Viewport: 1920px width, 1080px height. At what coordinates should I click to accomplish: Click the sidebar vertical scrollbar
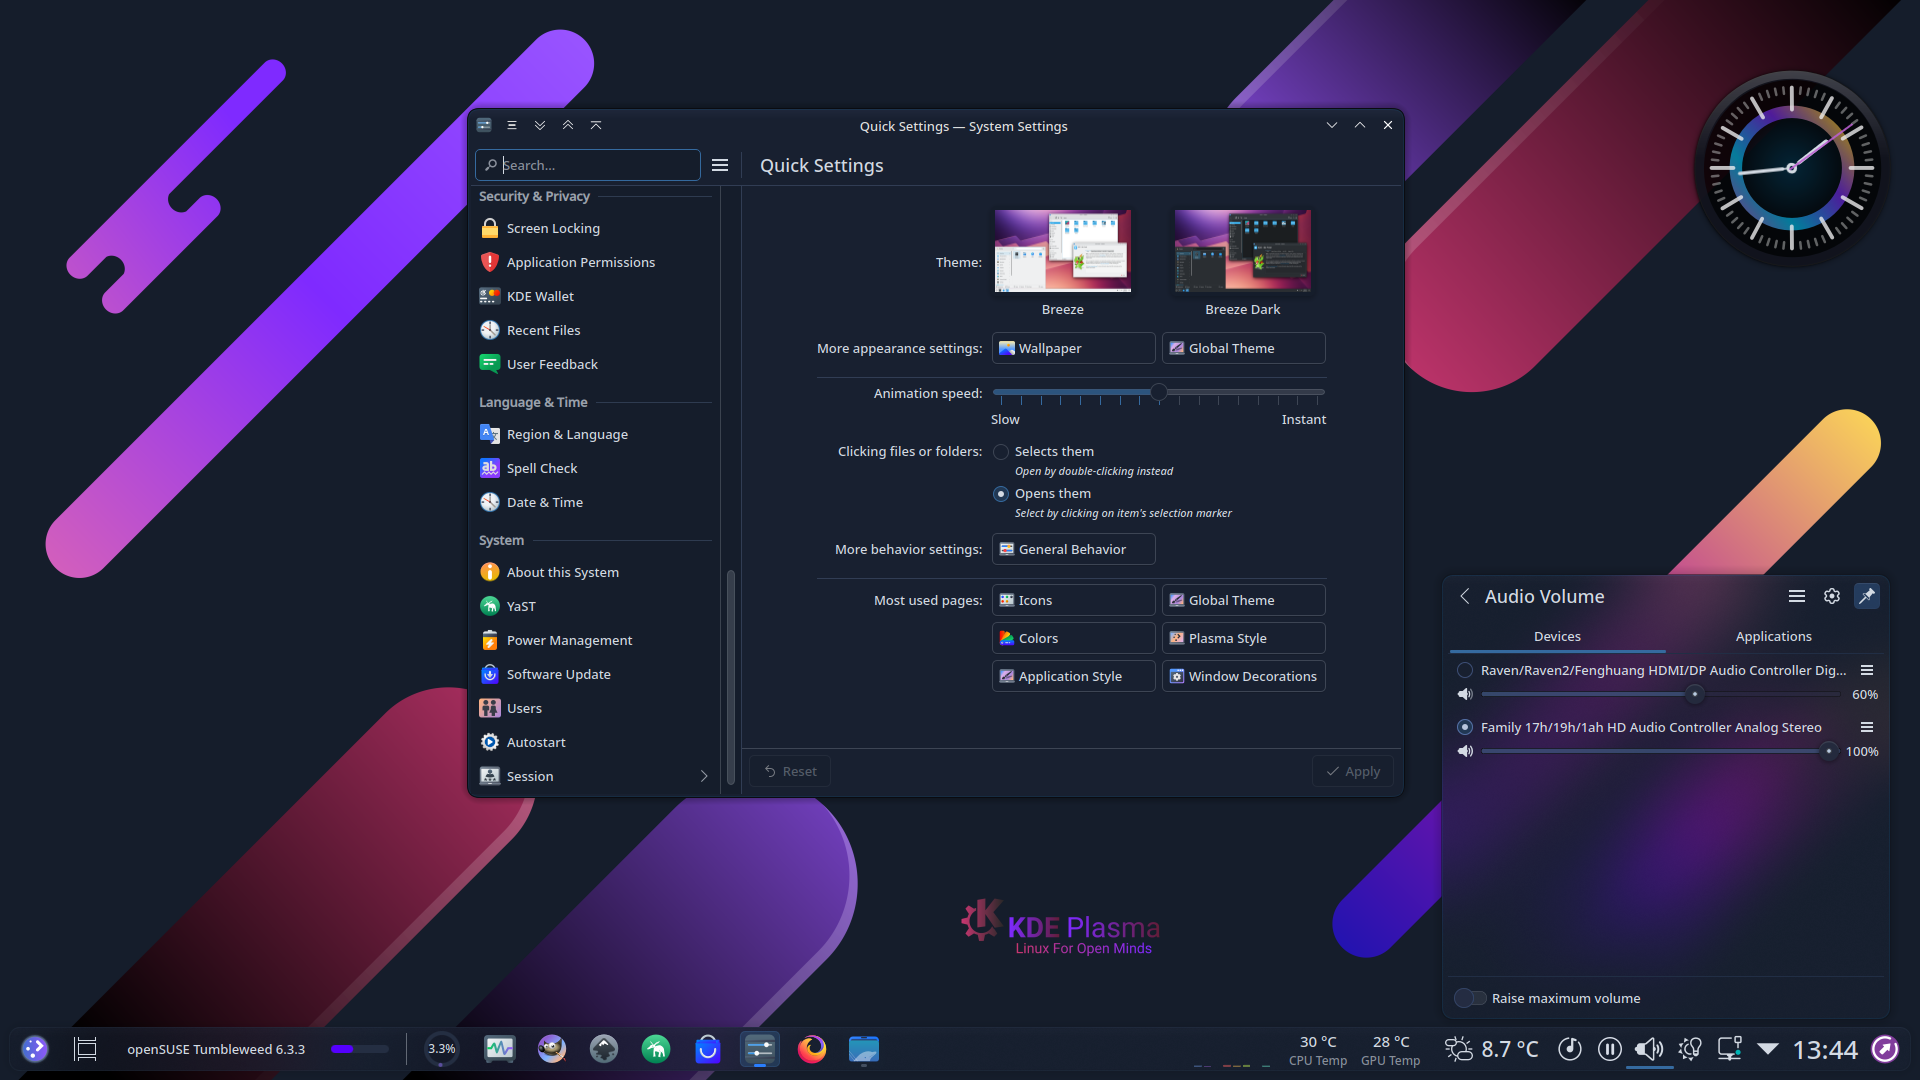click(x=730, y=677)
